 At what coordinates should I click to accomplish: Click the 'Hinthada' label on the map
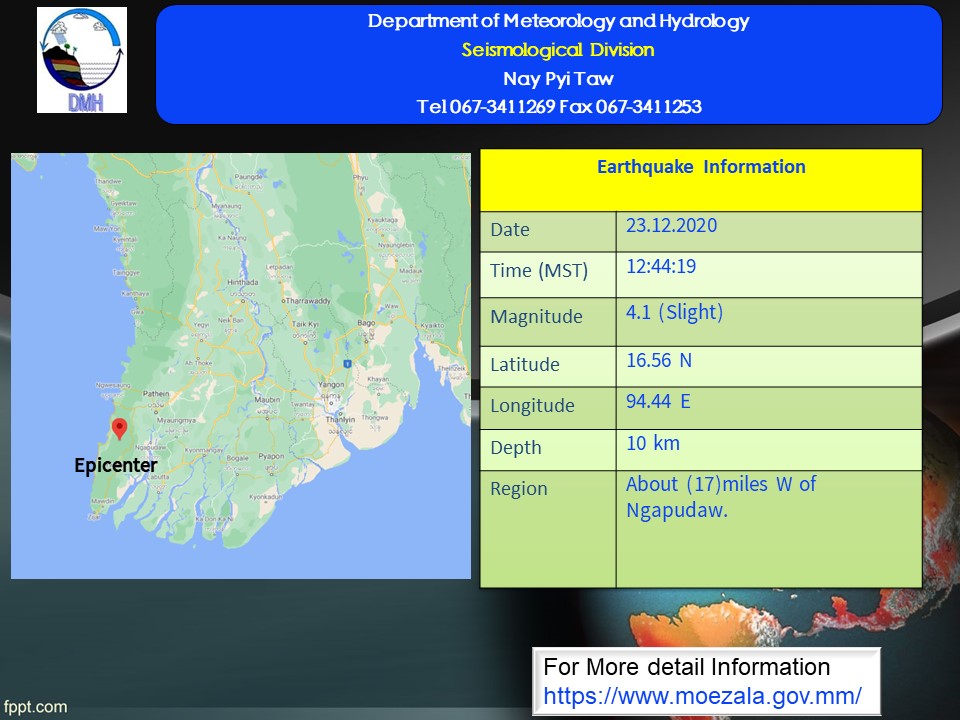point(242,282)
